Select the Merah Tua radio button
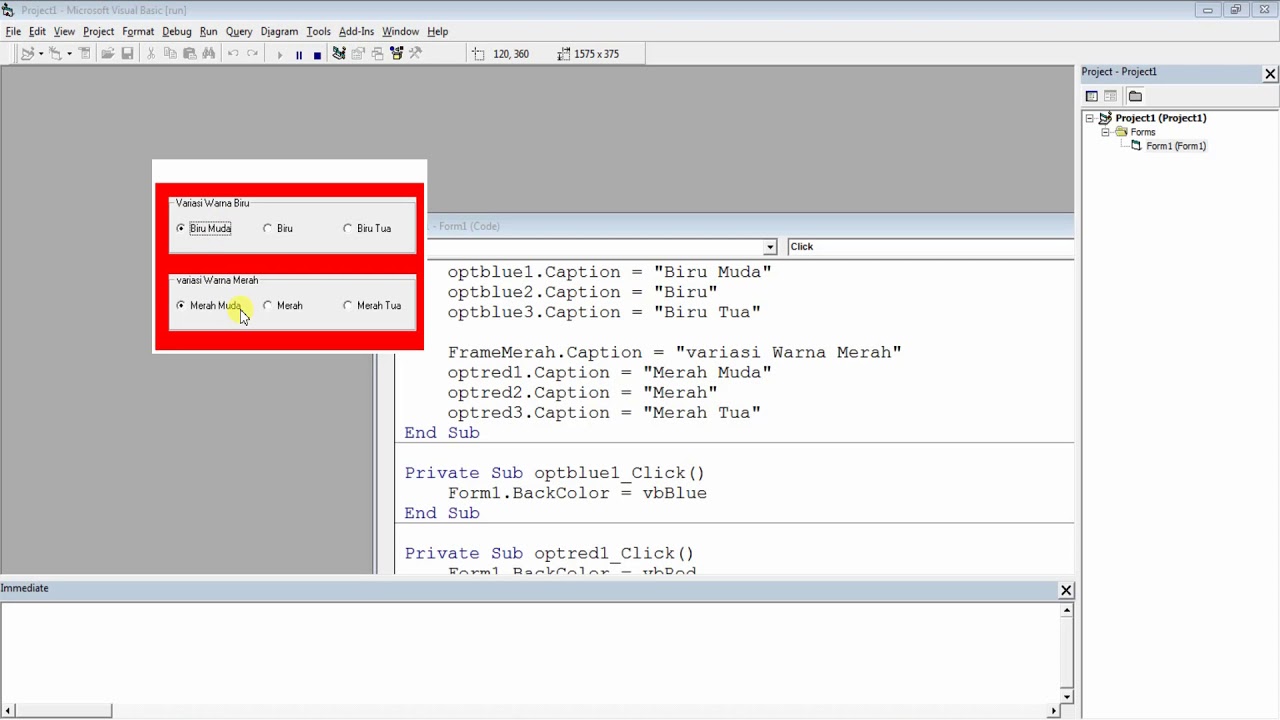The width and height of the screenshot is (1280, 720). 372,305
